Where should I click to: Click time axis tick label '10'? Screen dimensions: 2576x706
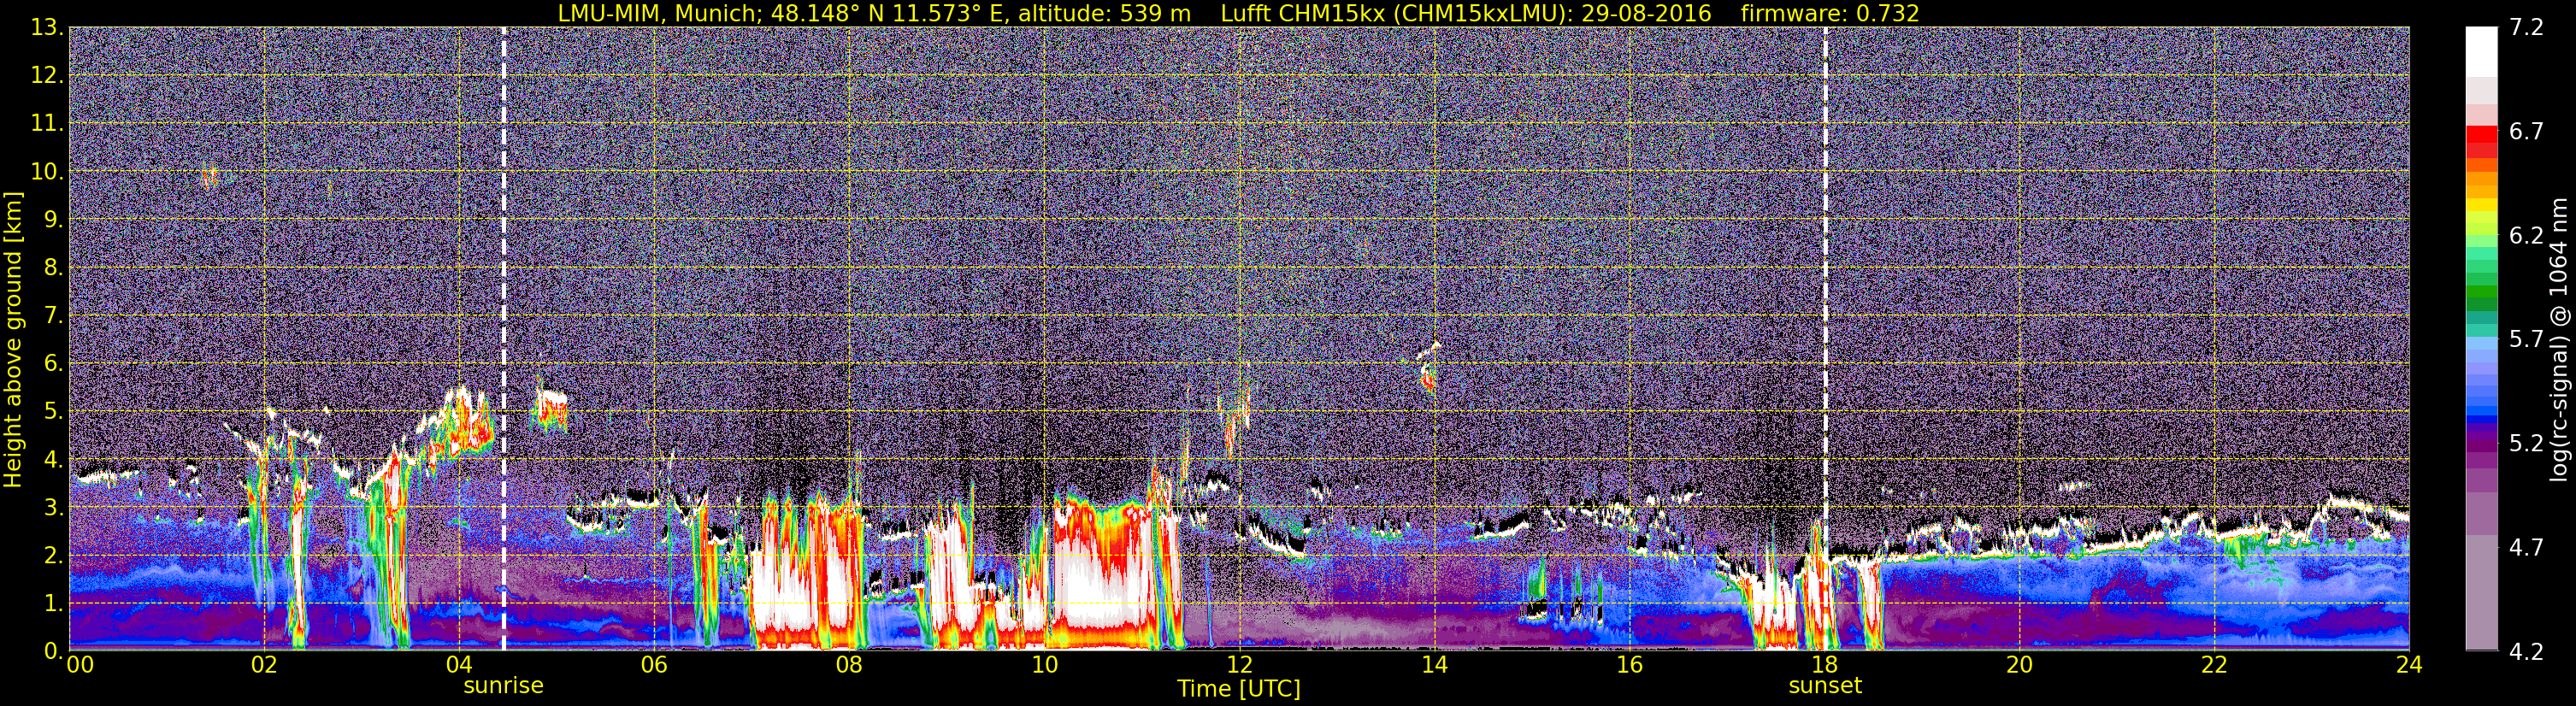1044,665
